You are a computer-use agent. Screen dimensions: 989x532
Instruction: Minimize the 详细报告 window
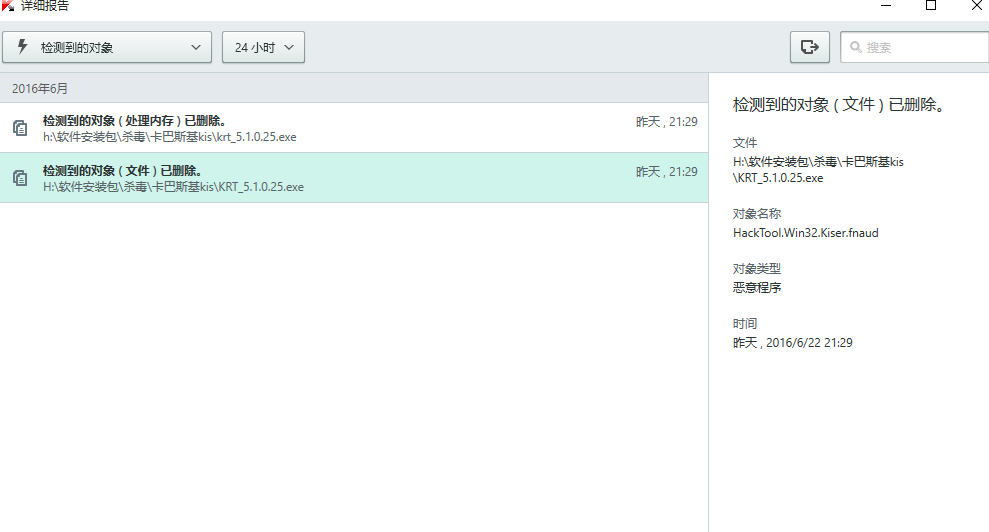[x=885, y=6]
